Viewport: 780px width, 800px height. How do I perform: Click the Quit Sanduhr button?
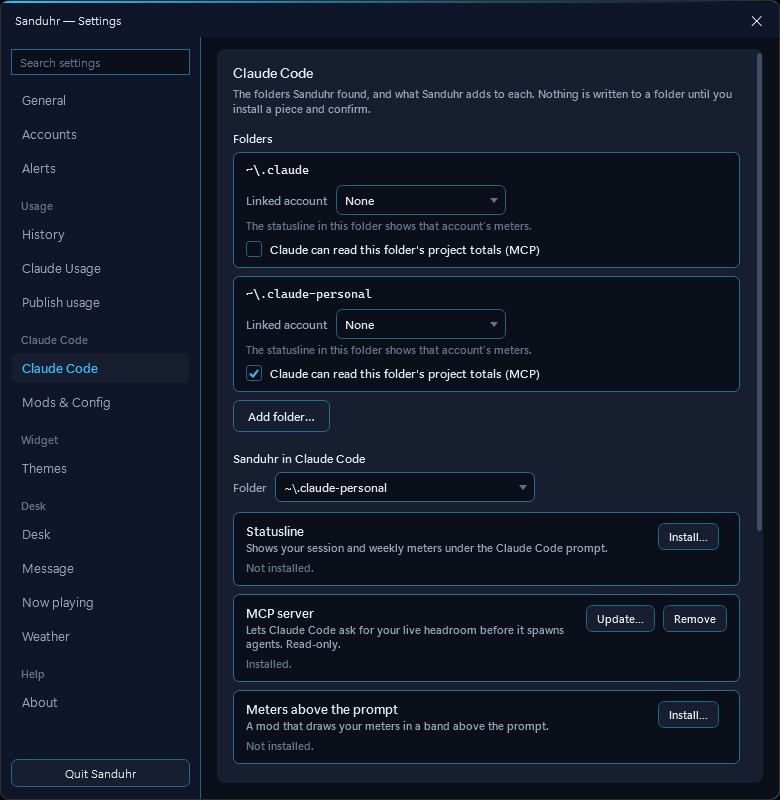pyautogui.click(x=100, y=773)
